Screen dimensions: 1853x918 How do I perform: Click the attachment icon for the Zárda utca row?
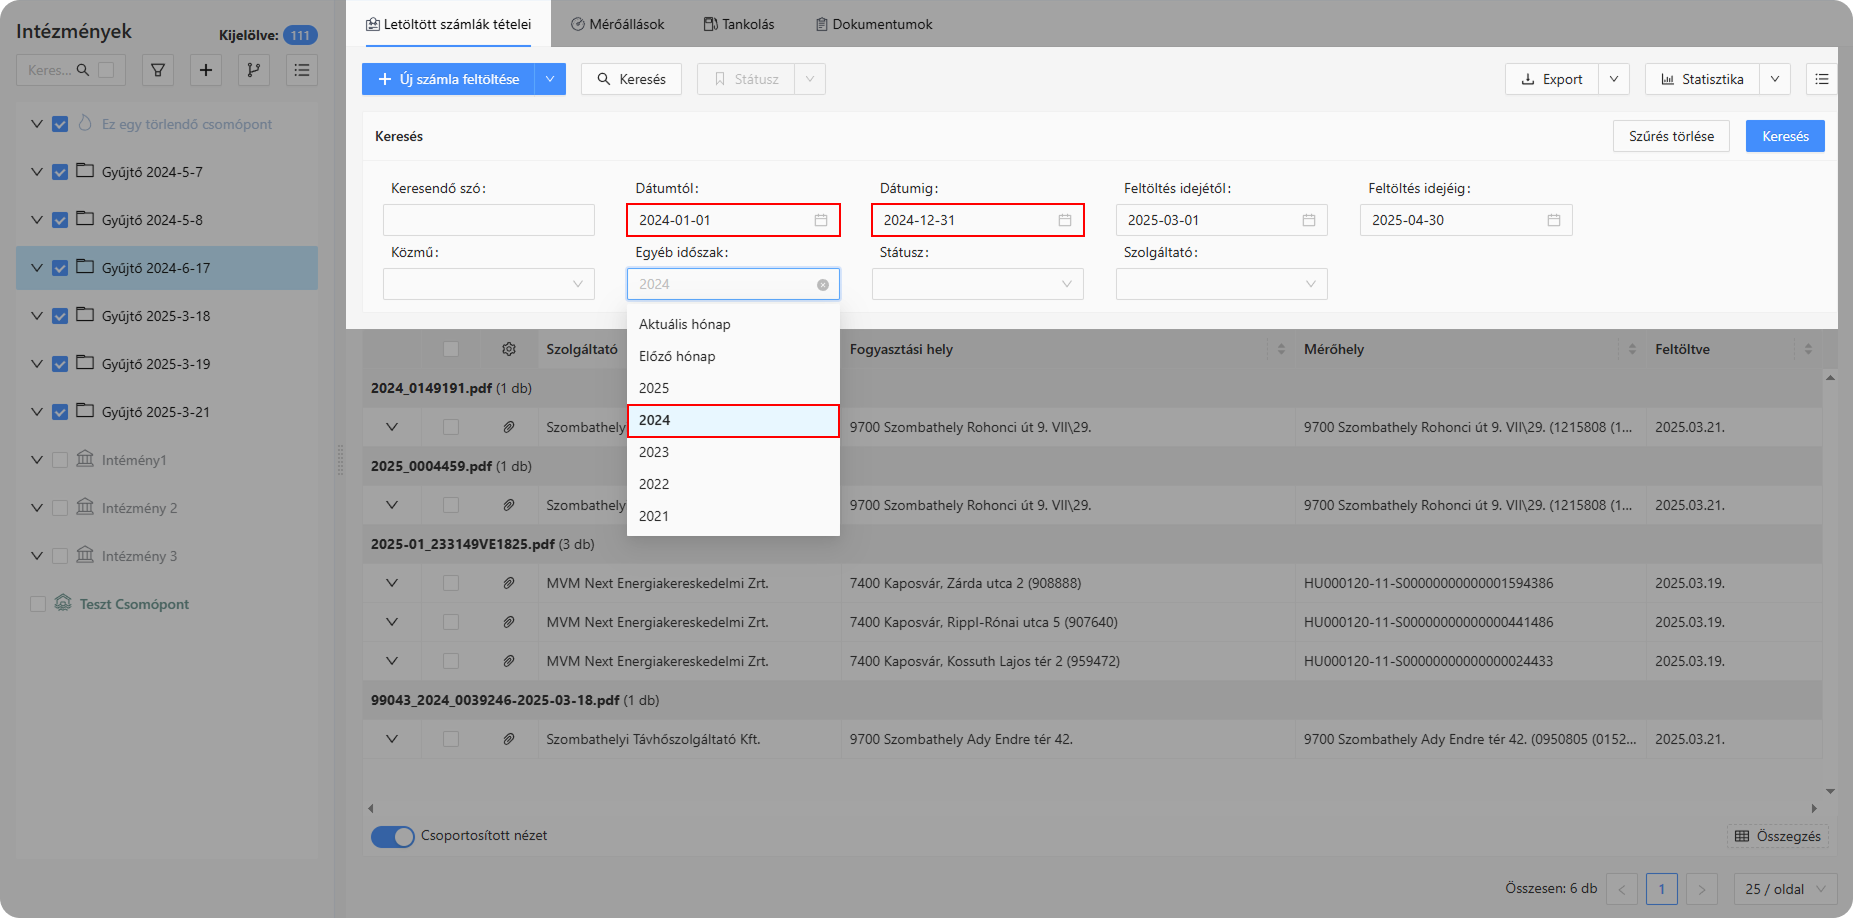click(509, 583)
